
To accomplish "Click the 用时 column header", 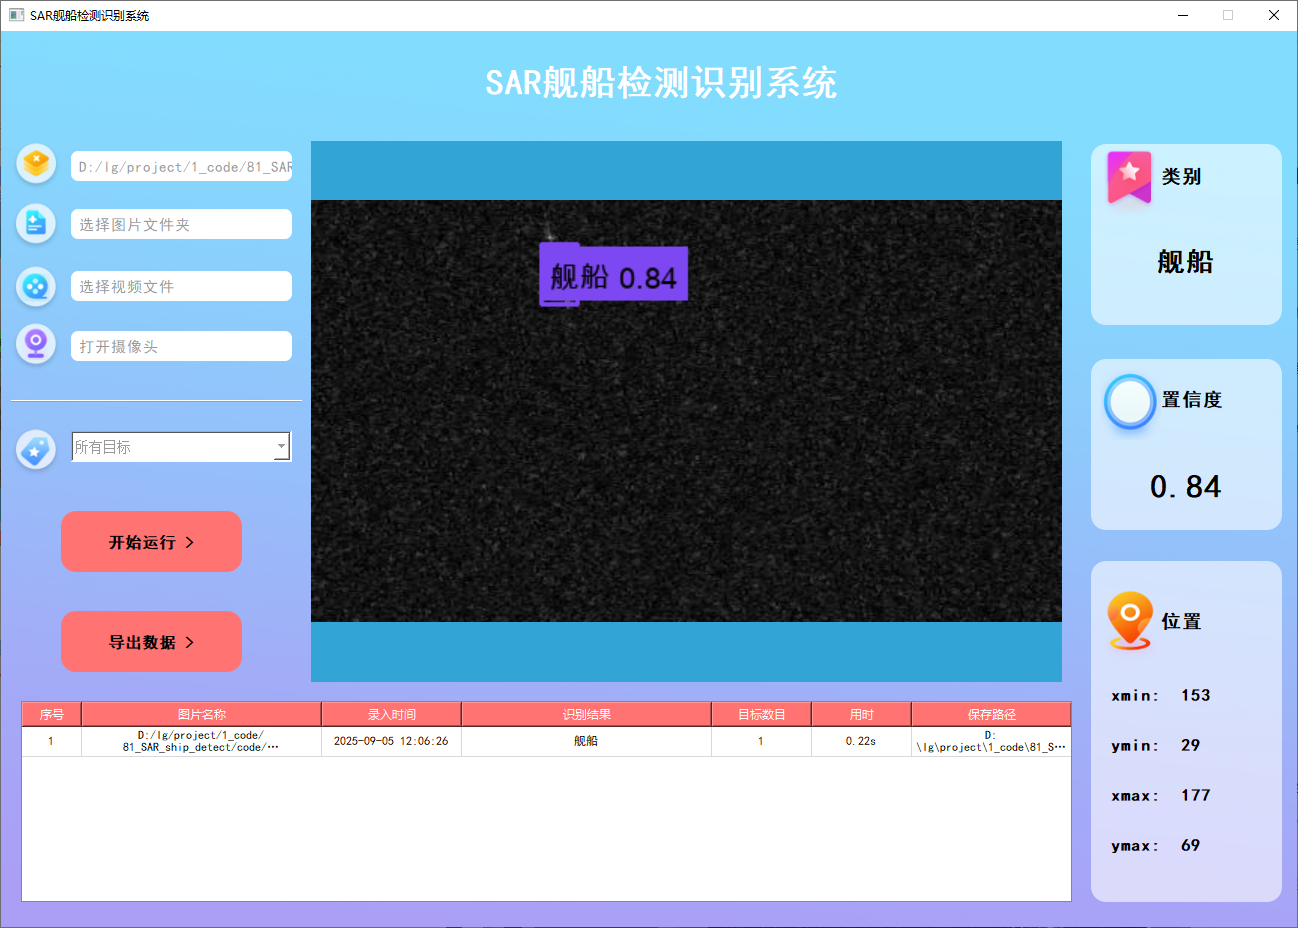I will (861, 714).
